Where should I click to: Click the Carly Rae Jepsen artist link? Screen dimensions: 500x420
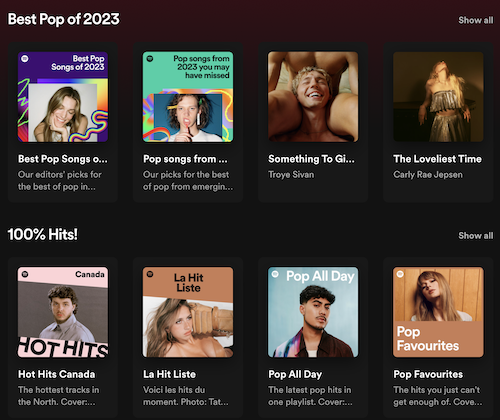(x=428, y=175)
